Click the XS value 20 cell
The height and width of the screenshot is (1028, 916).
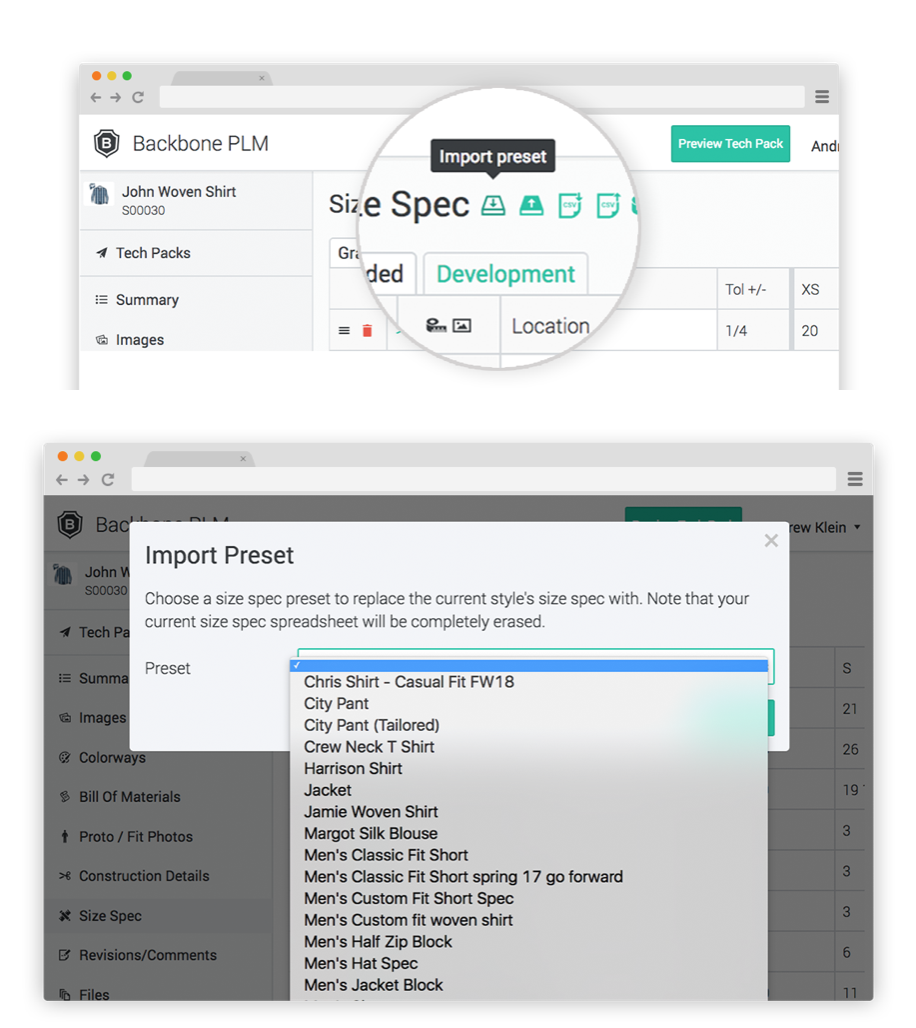tap(816, 330)
